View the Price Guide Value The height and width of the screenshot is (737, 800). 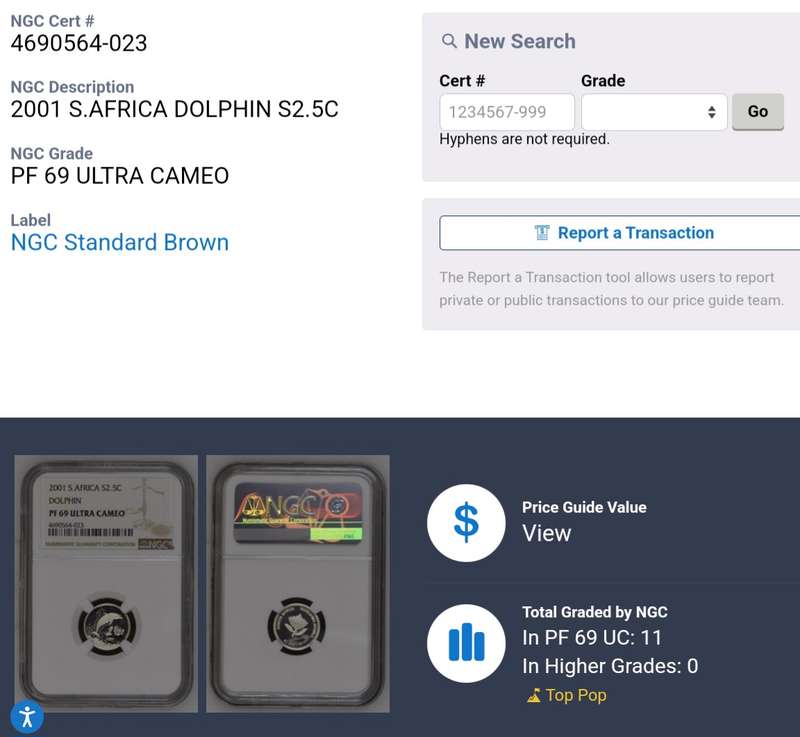546,533
